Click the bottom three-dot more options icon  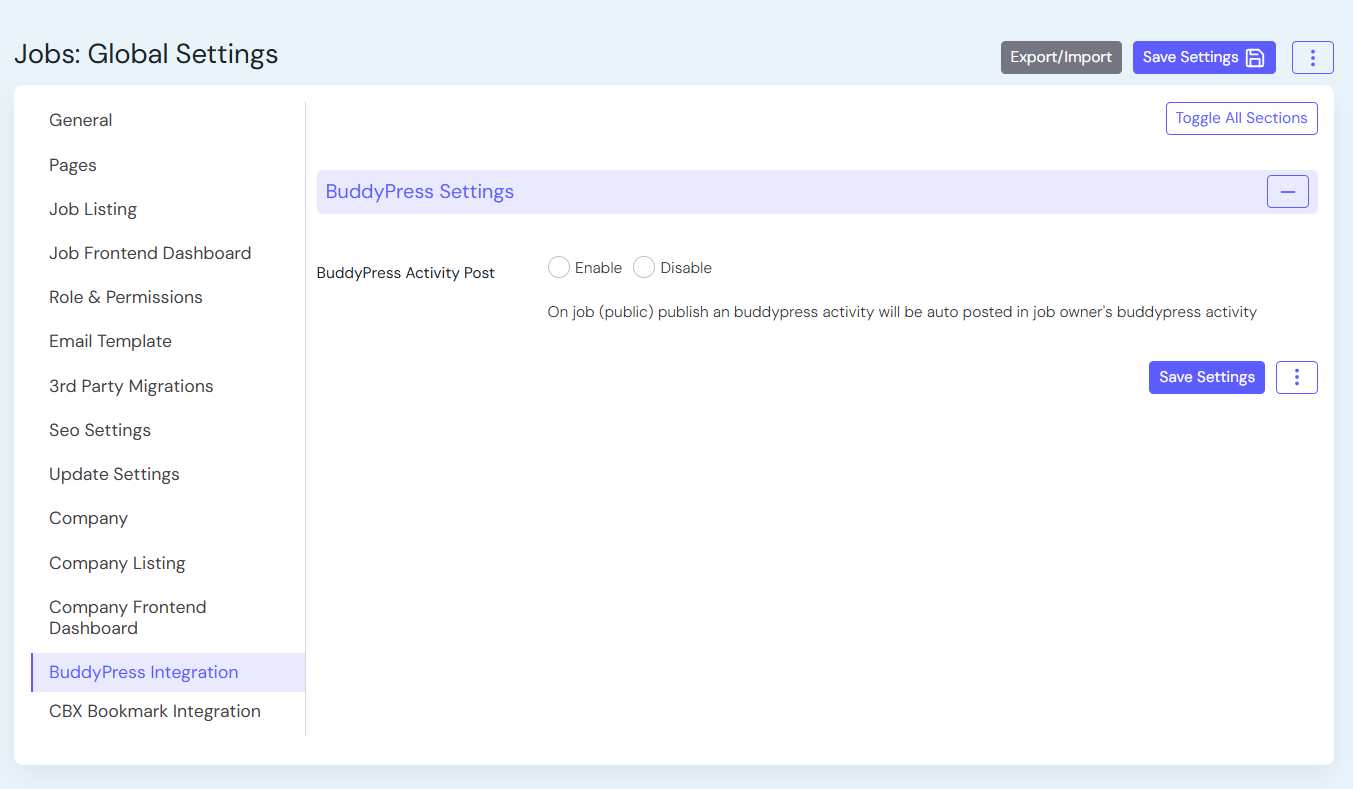click(1296, 377)
